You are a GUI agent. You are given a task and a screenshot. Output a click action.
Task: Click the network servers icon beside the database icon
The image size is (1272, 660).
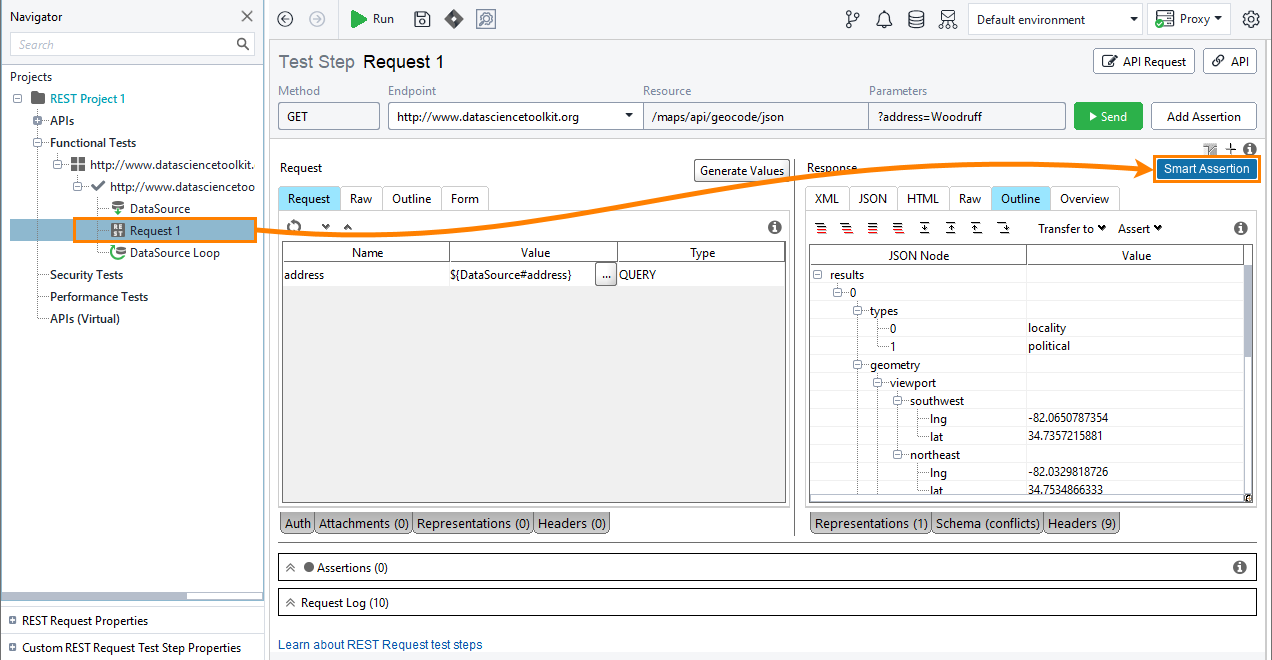[948, 19]
